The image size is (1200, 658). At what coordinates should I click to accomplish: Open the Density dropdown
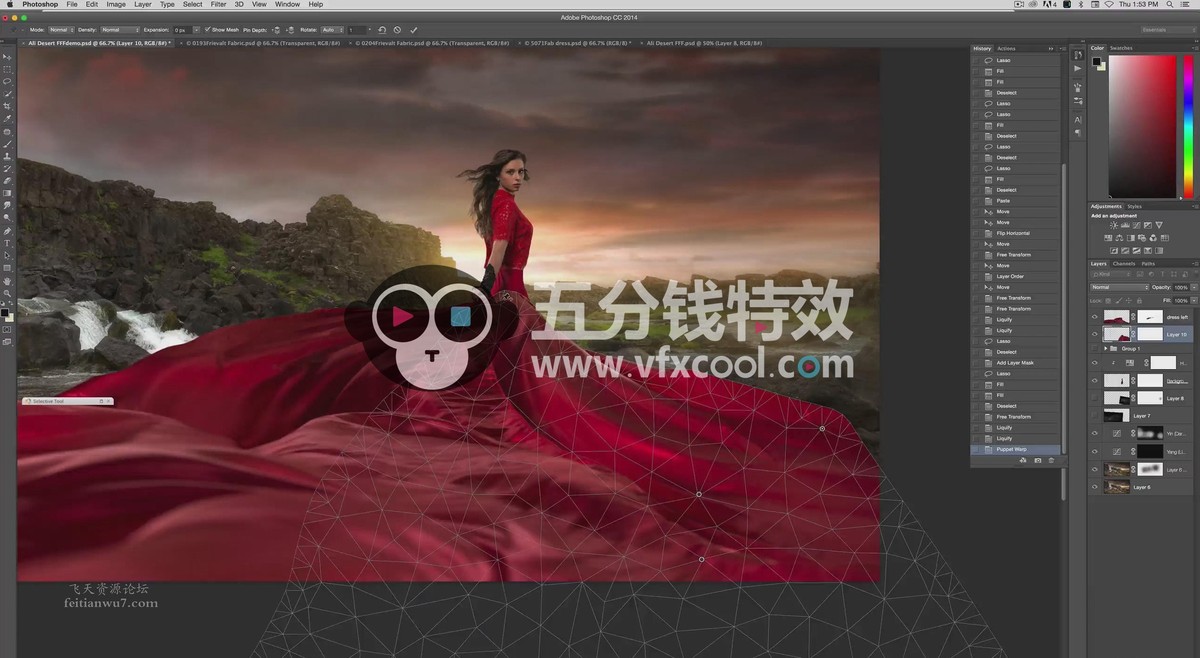pos(119,30)
